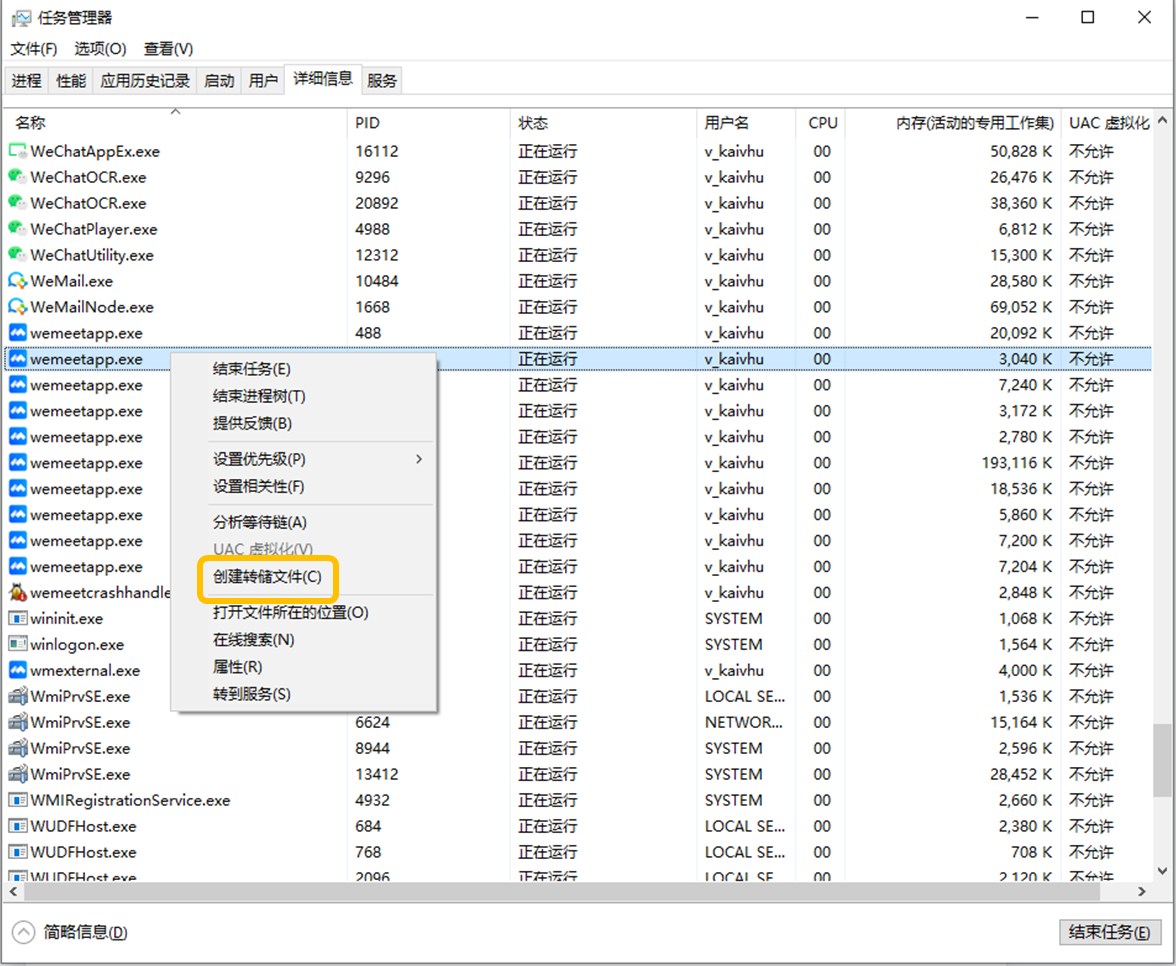Select the WeChatOCR.exe icon for PID 20892
Viewport: 1176px width, 966px height.
[17, 202]
